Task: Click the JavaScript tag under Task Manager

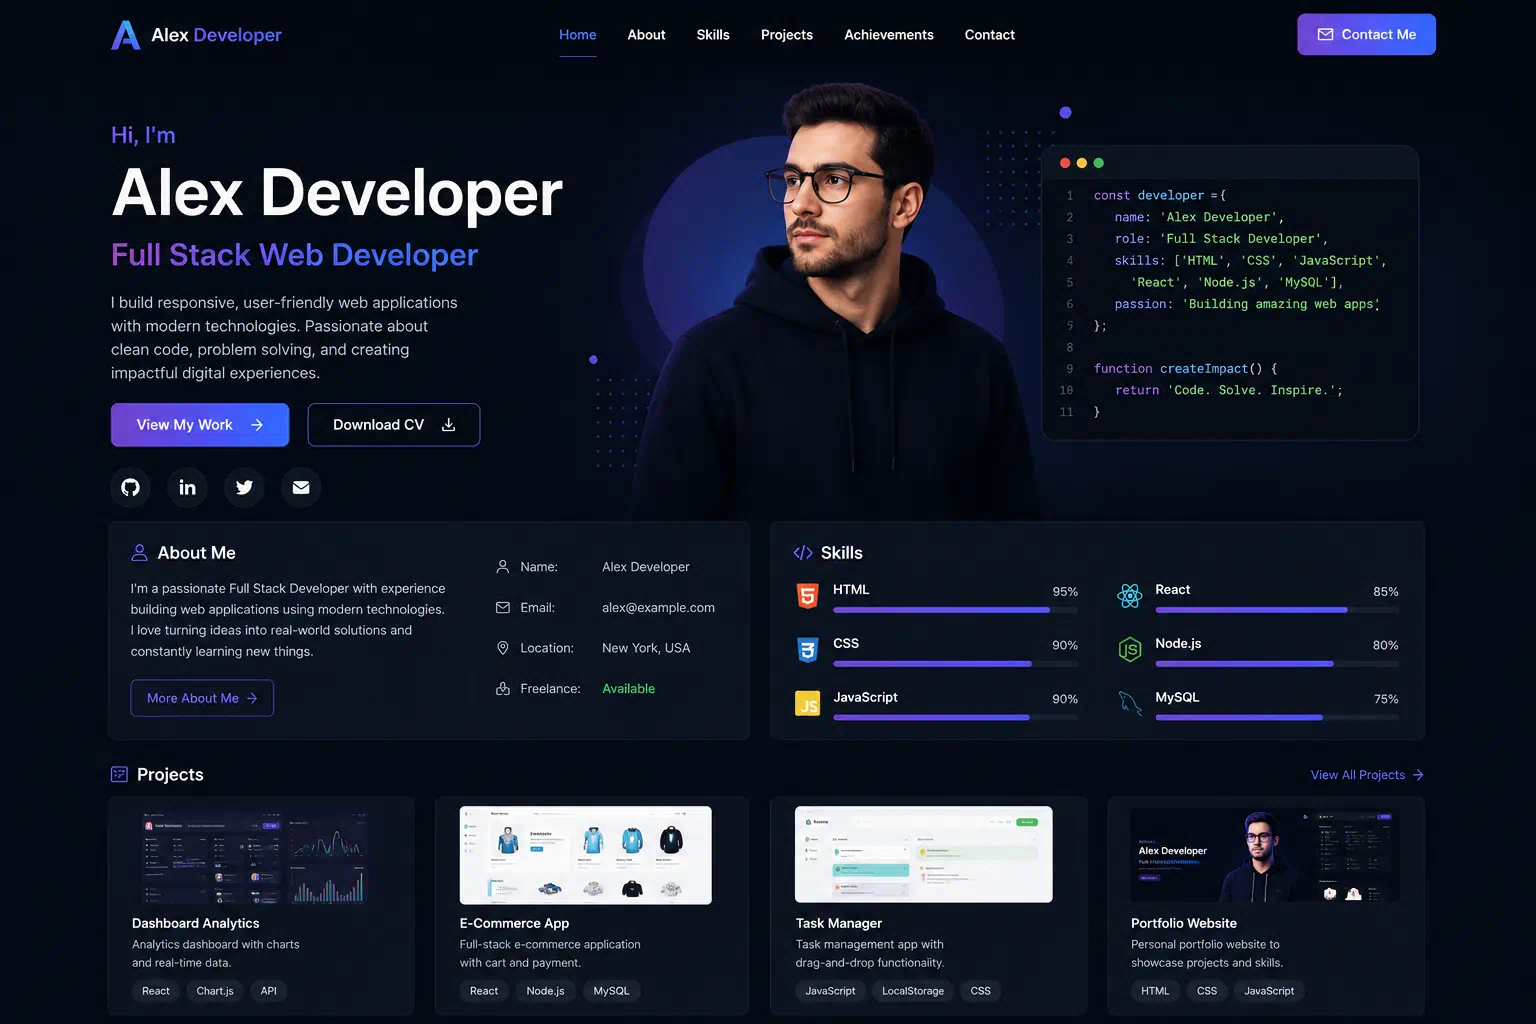Action: [x=830, y=991]
